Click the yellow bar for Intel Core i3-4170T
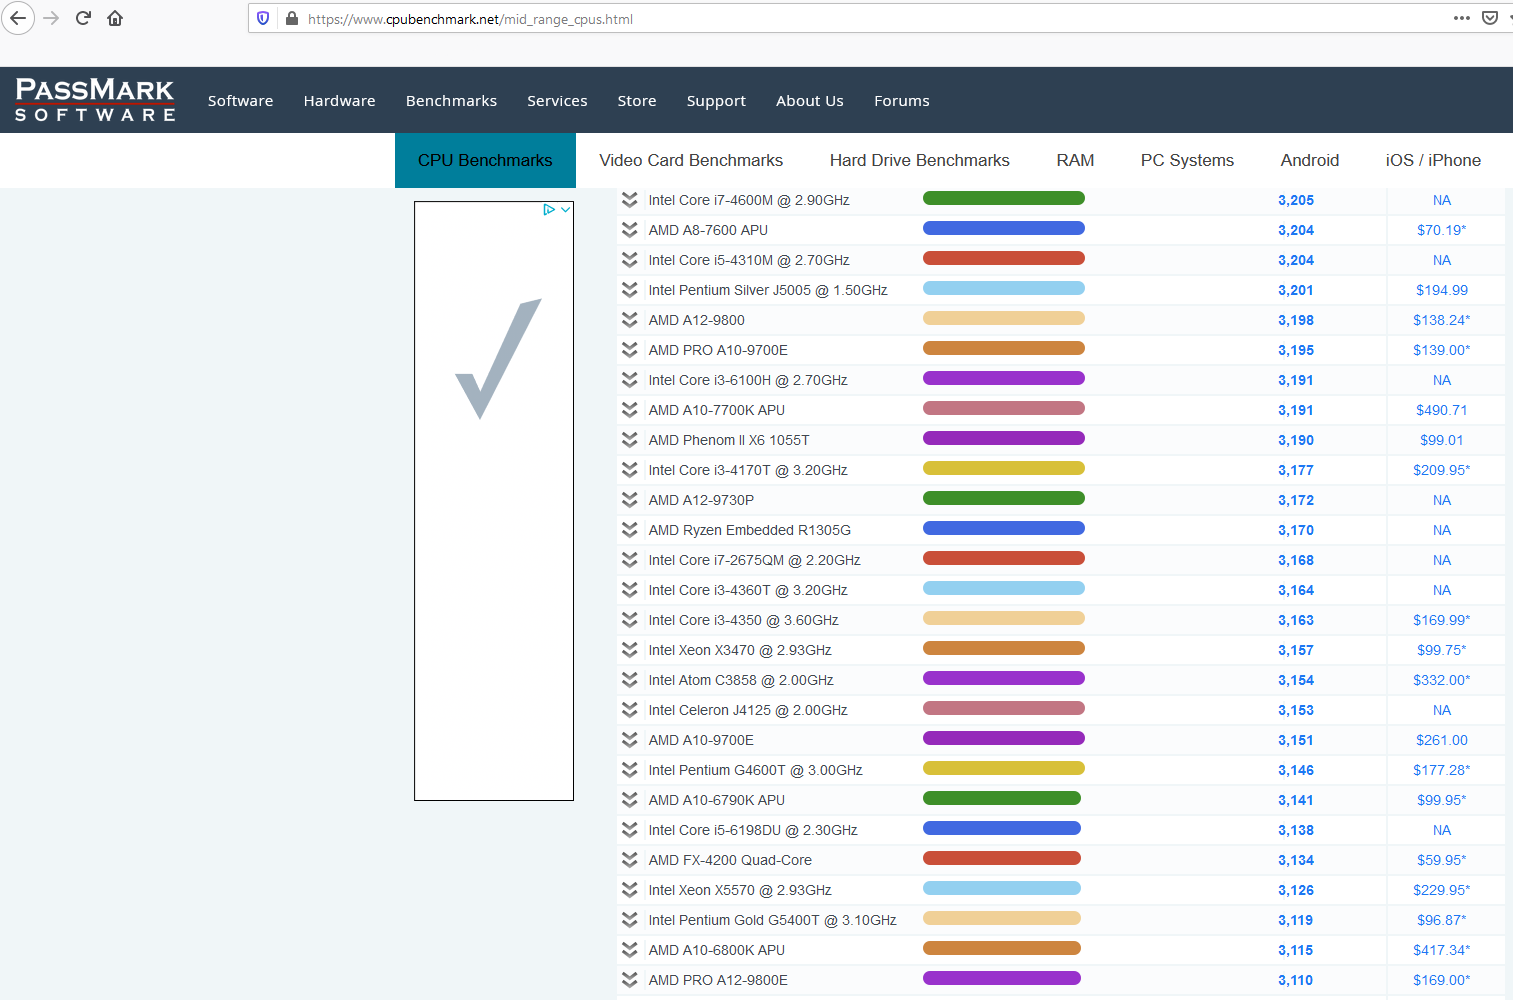The width and height of the screenshot is (1513, 1000). pyautogui.click(x=1004, y=468)
